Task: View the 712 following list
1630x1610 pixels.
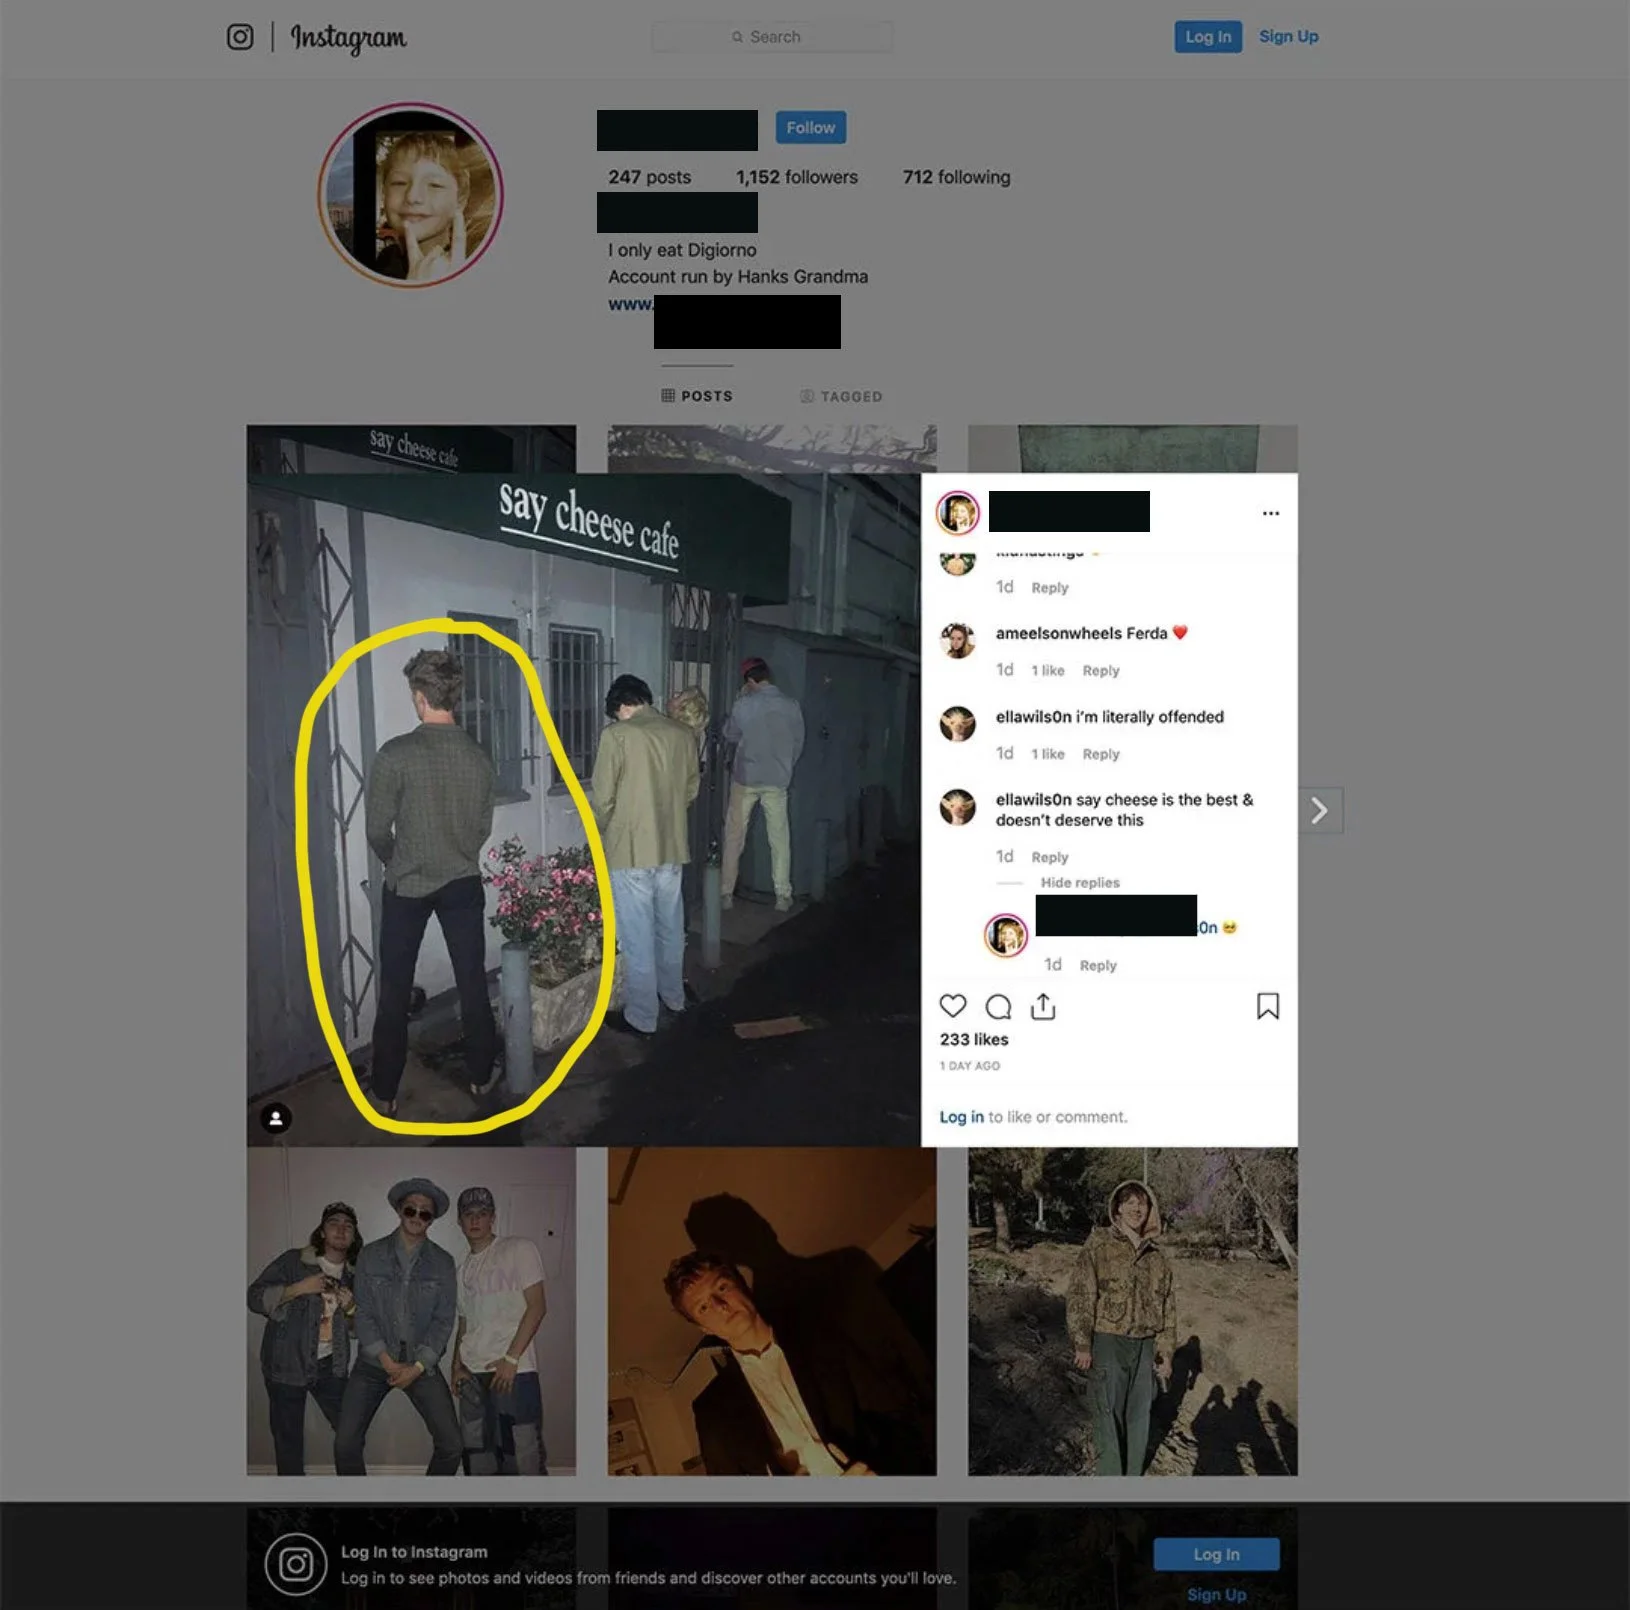Action: tap(956, 177)
